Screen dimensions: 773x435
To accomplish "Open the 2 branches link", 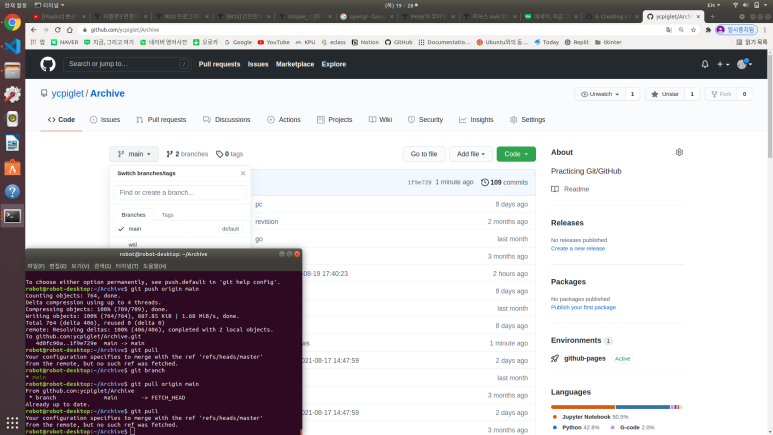I will tap(187, 154).
